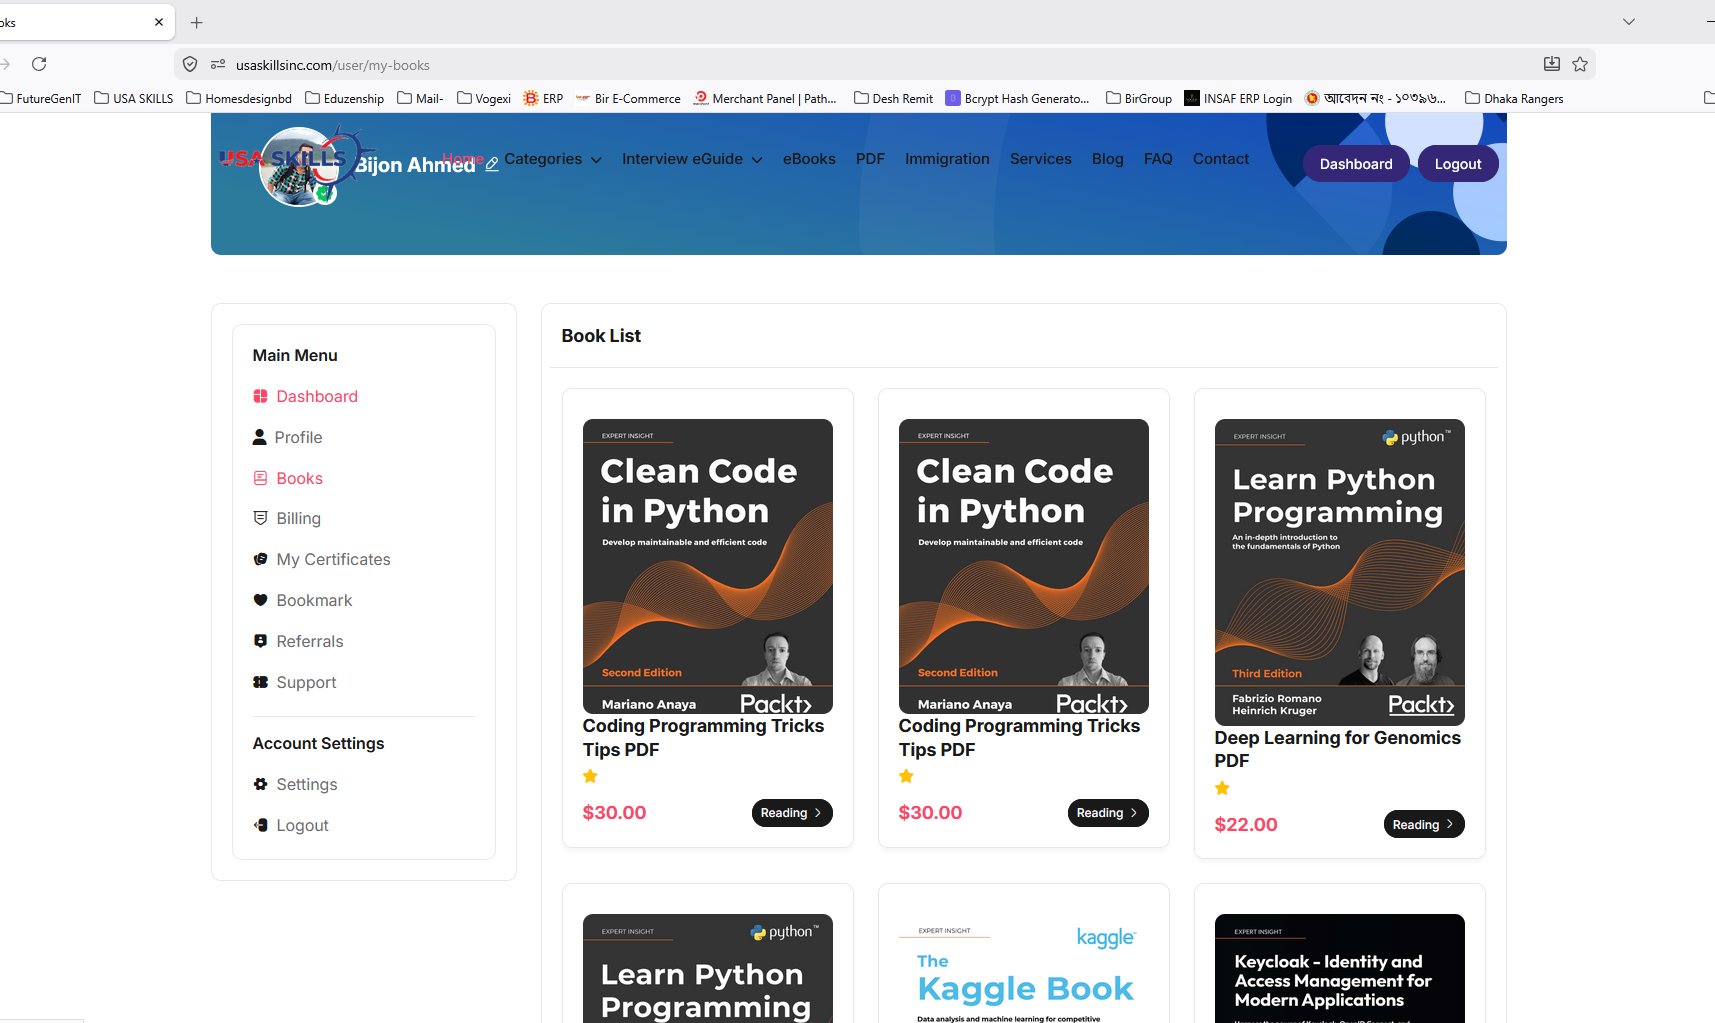Open the Dhaka Rangers bookmarks folder

(1515, 98)
